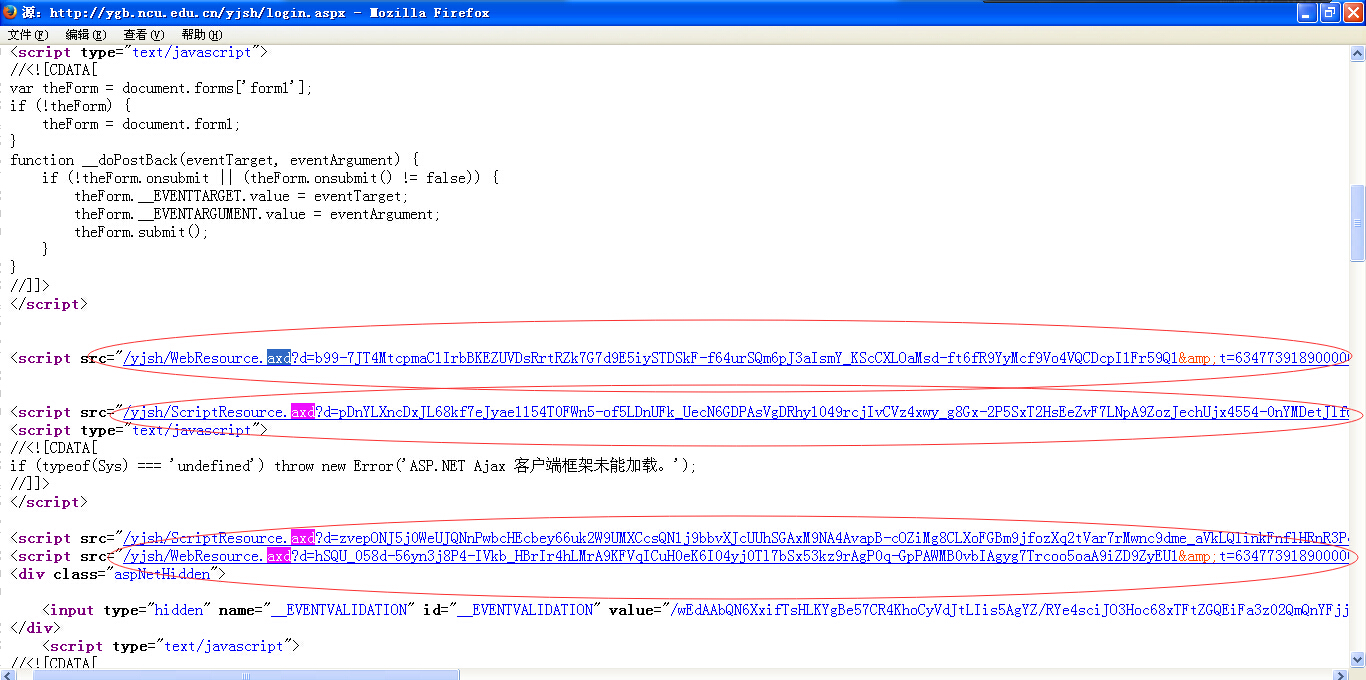This screenshot has height=680, width=1366.
Task: Open WebResource.axd link starting d=b99-7JT4
Action: [x=736, y=358]
